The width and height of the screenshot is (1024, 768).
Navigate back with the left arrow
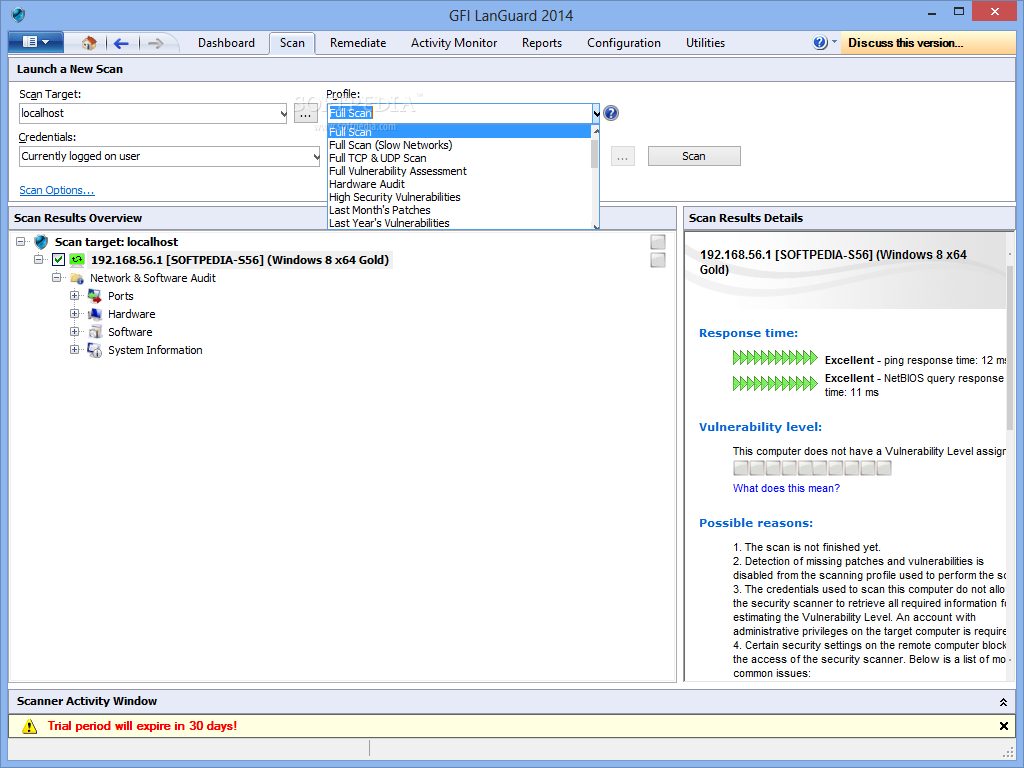point(121,43)
